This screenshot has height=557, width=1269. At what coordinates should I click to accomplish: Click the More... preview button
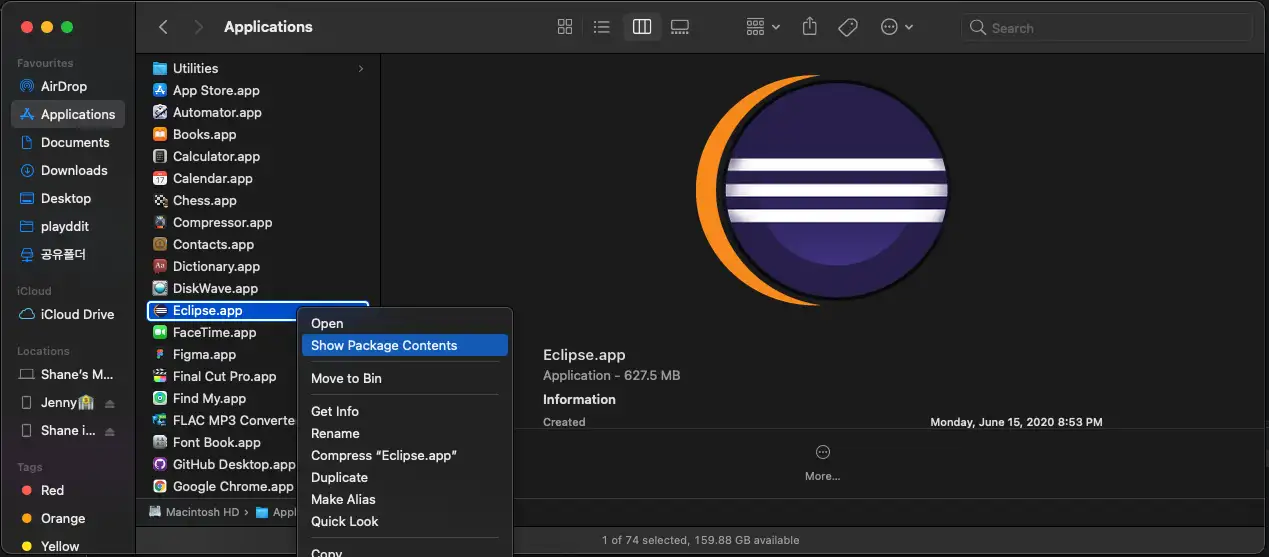coord(822,463)
